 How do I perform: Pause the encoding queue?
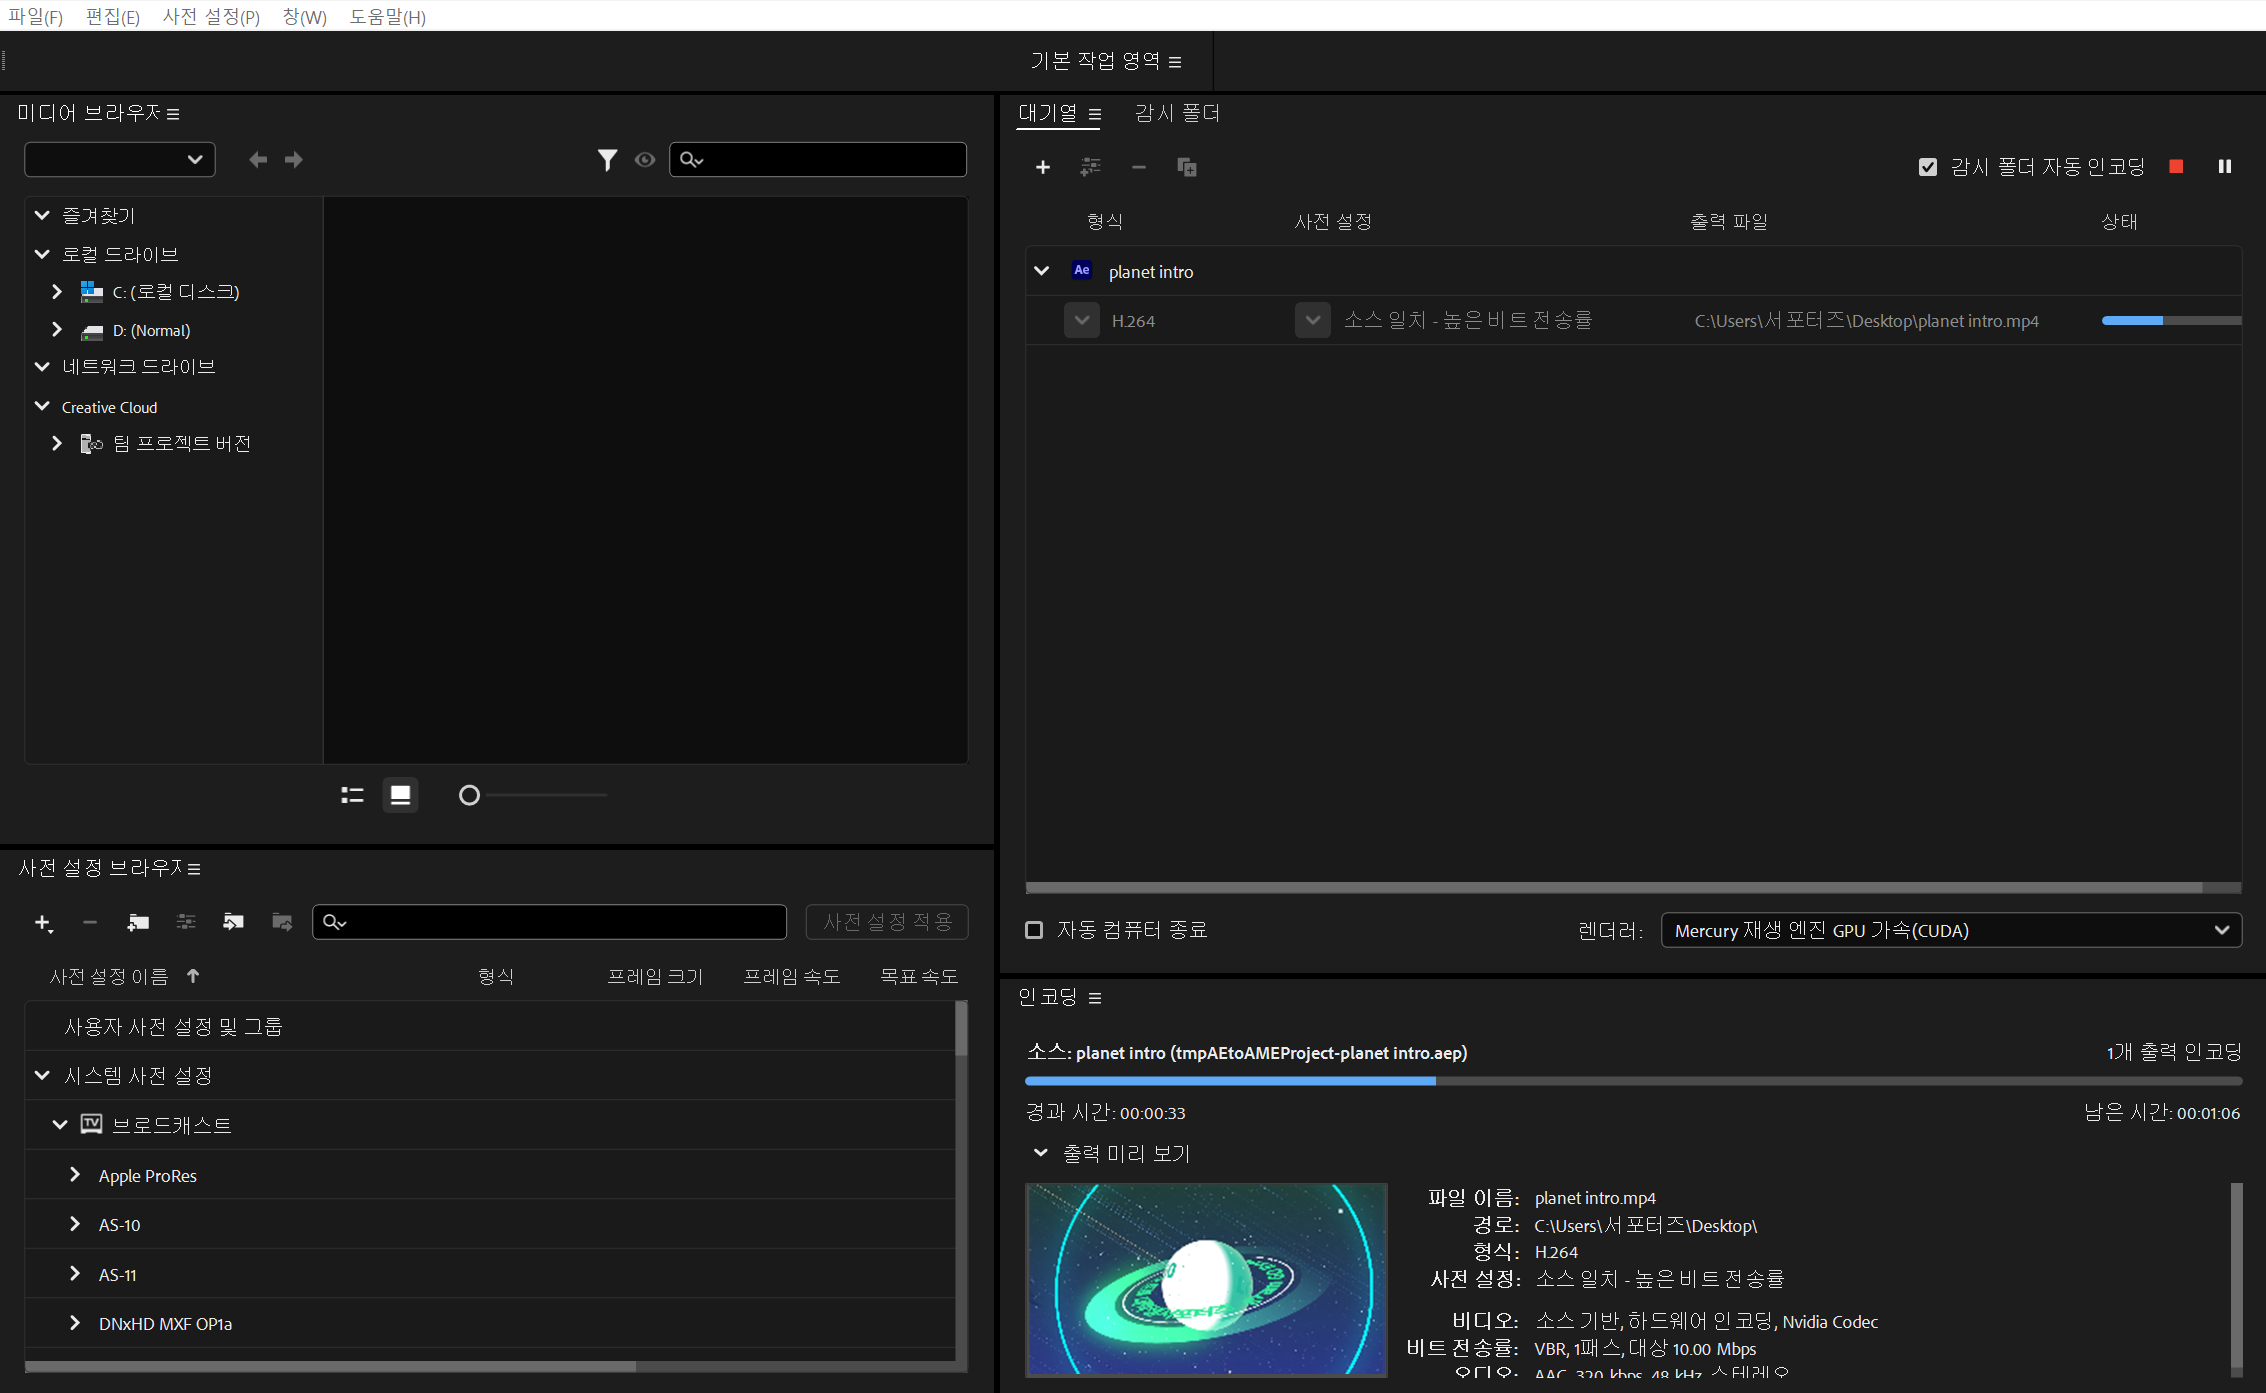2224,167
